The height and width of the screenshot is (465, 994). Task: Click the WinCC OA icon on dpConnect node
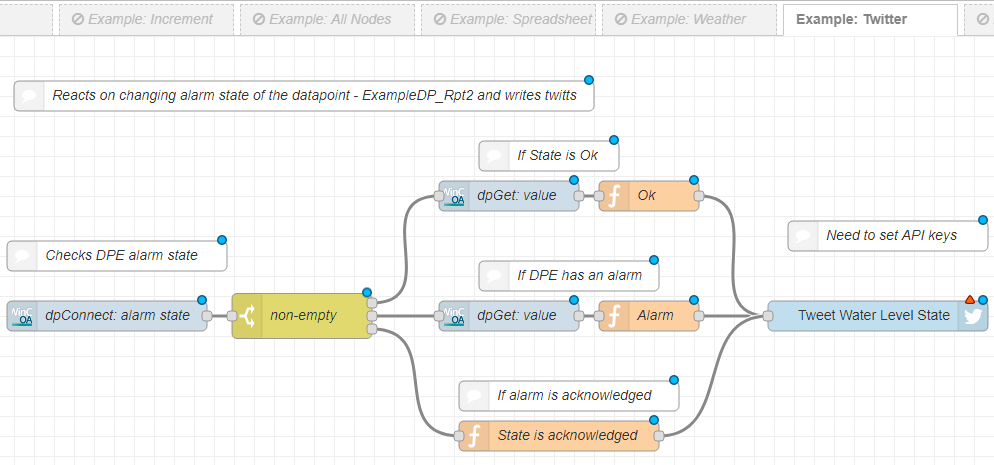(x=22, y=316)
